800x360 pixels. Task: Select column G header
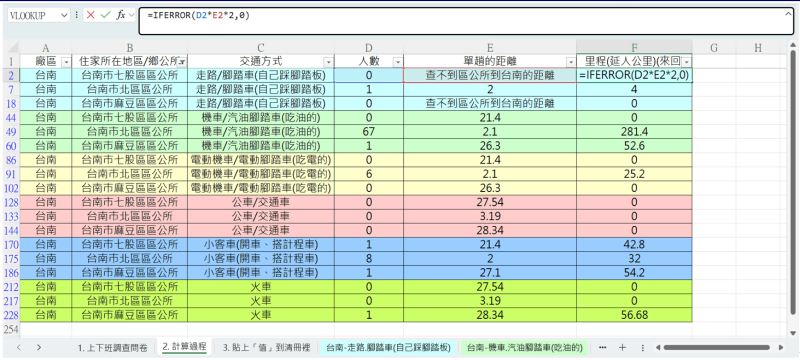pos(714,48)
